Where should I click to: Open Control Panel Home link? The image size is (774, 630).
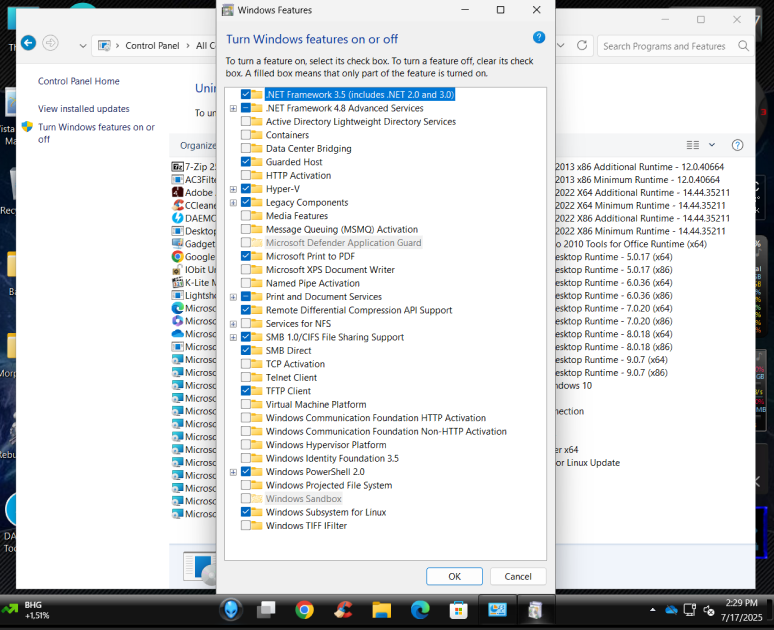pos(78,81)
